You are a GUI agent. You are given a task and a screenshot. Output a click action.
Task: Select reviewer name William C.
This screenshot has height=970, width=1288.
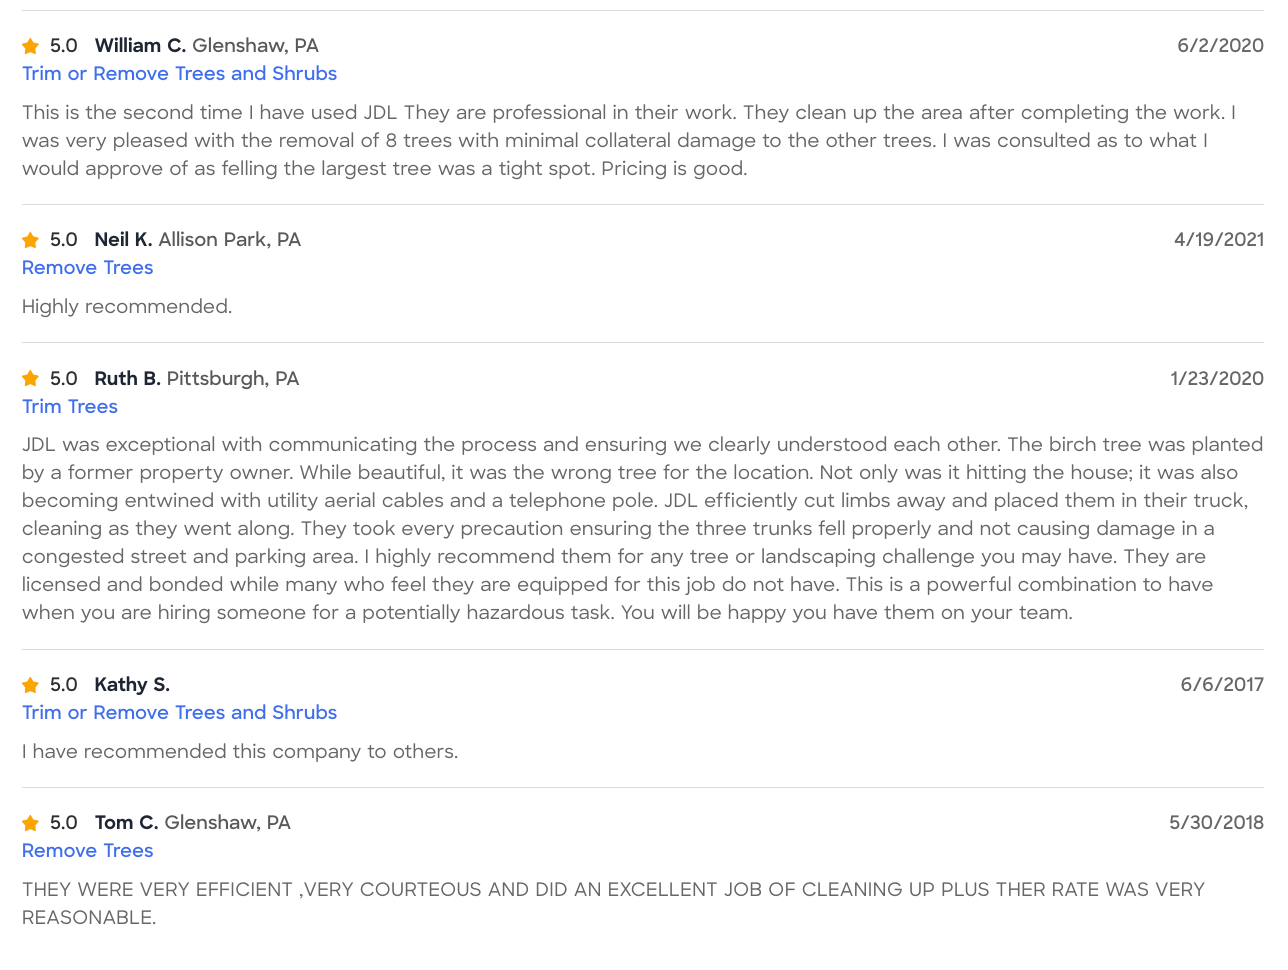(140, 46)
